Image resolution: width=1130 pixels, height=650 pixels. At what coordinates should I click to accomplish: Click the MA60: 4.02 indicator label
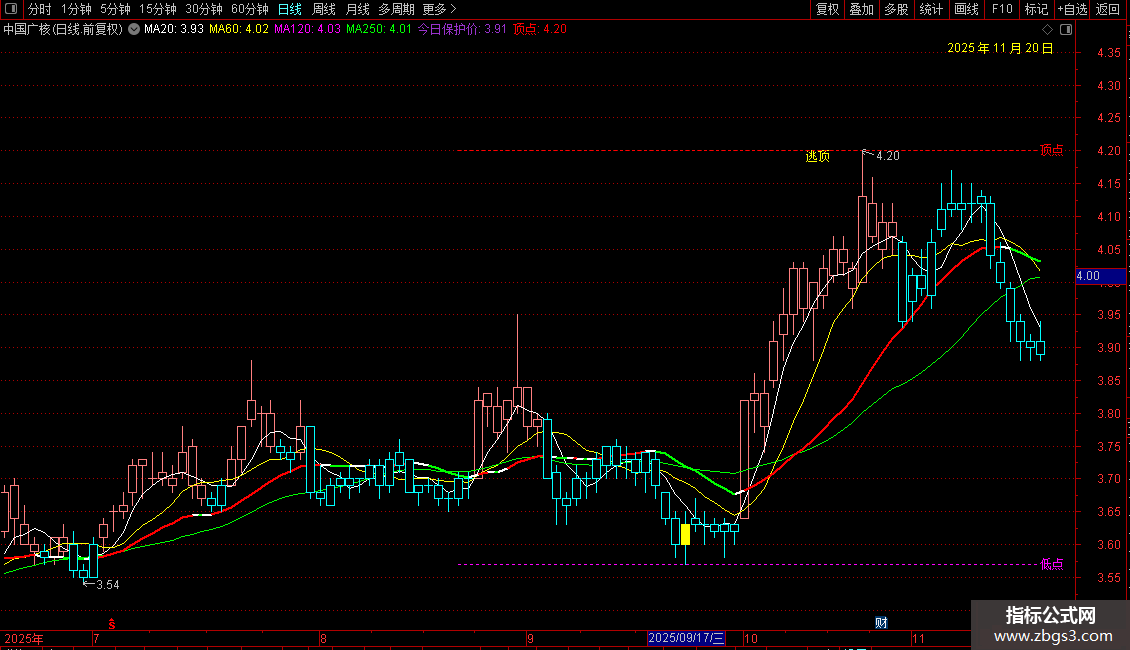click(x=239, y=30)
